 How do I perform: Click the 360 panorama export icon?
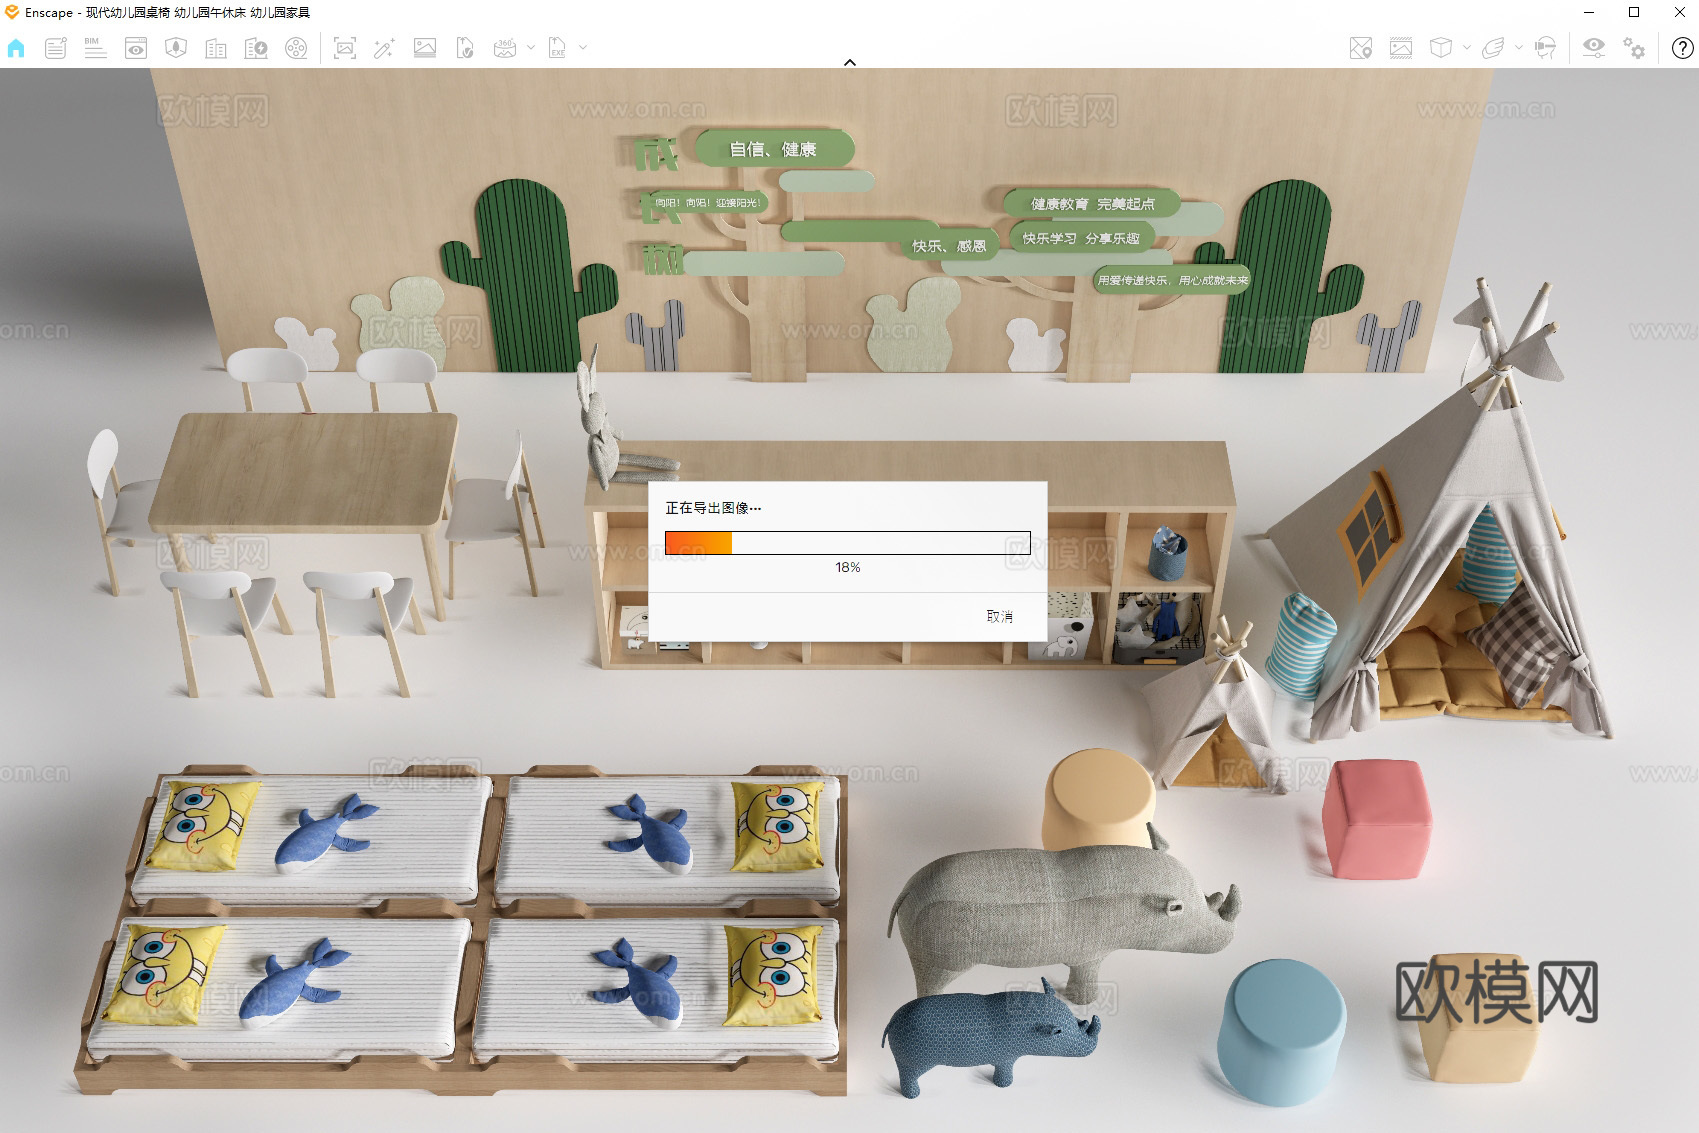505,48
